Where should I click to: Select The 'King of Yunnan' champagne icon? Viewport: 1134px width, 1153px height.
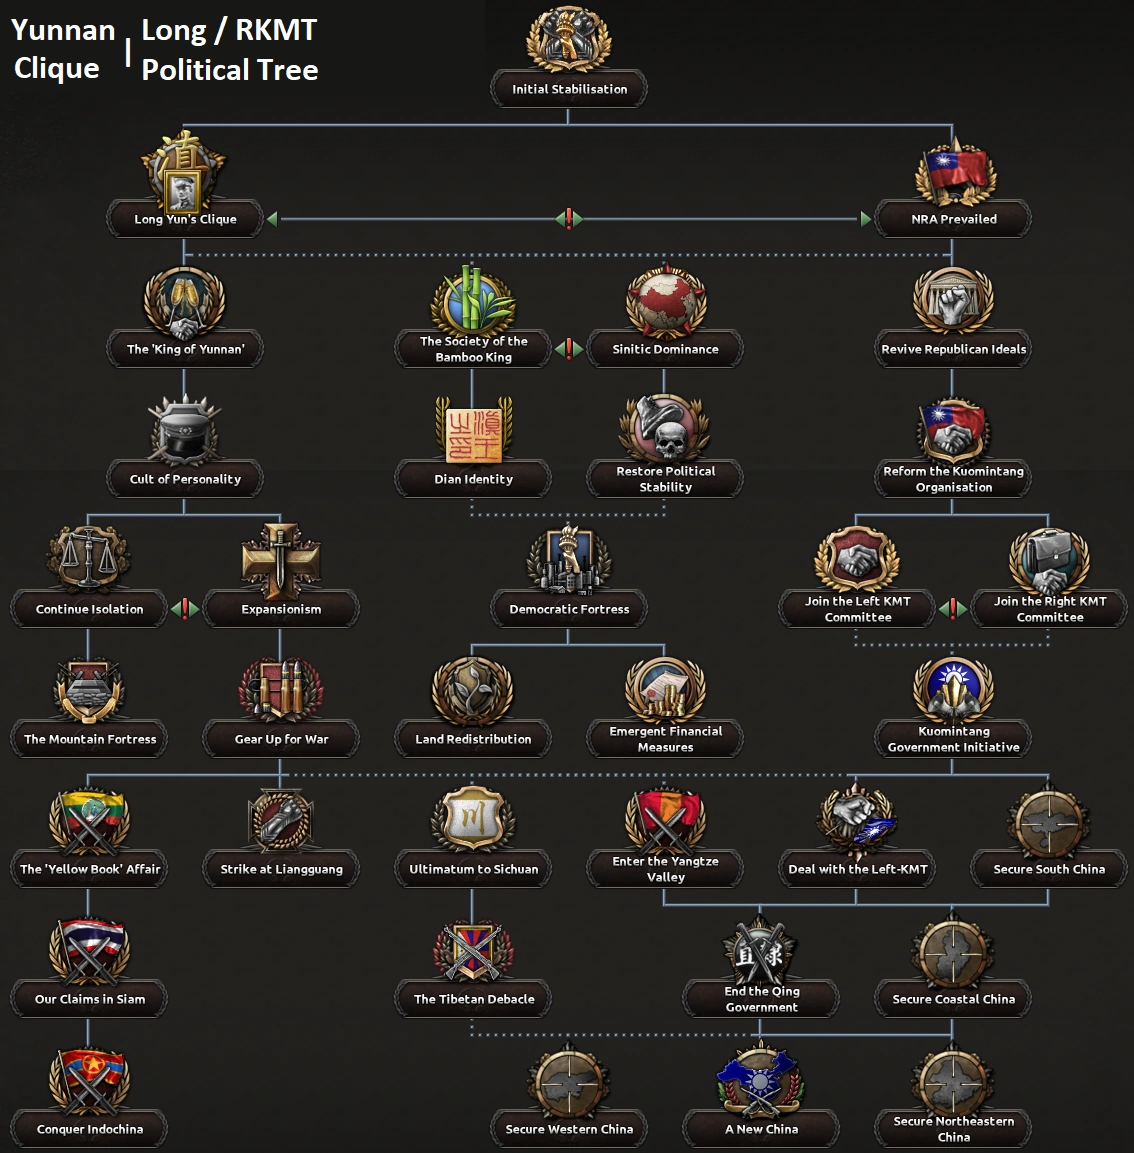click(184, 301)
